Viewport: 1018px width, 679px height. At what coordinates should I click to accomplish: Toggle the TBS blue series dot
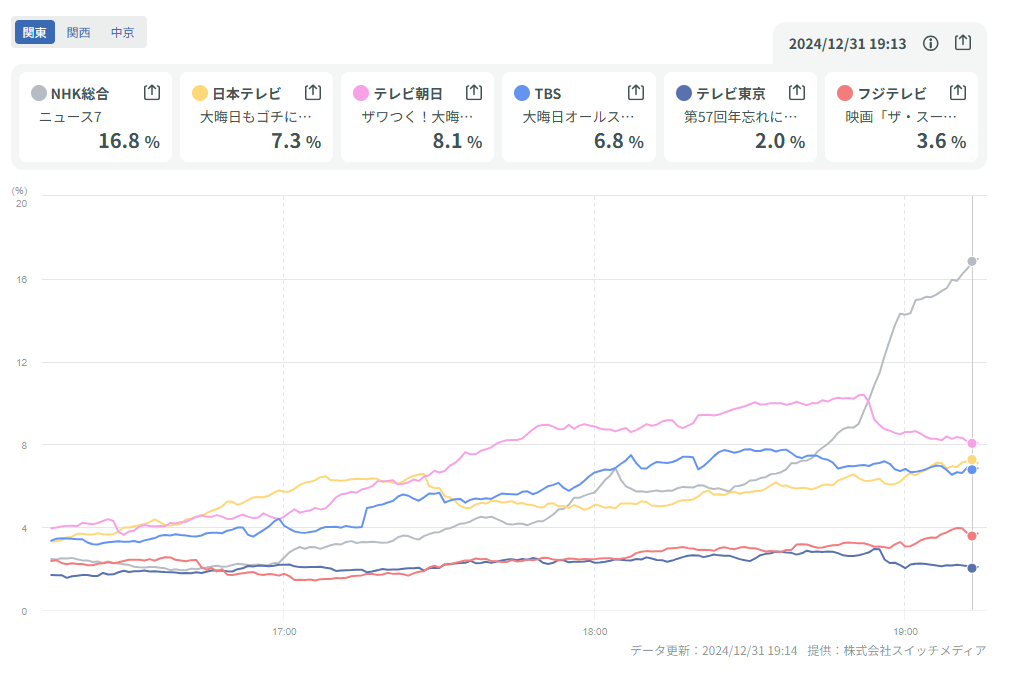pos(522,93)
